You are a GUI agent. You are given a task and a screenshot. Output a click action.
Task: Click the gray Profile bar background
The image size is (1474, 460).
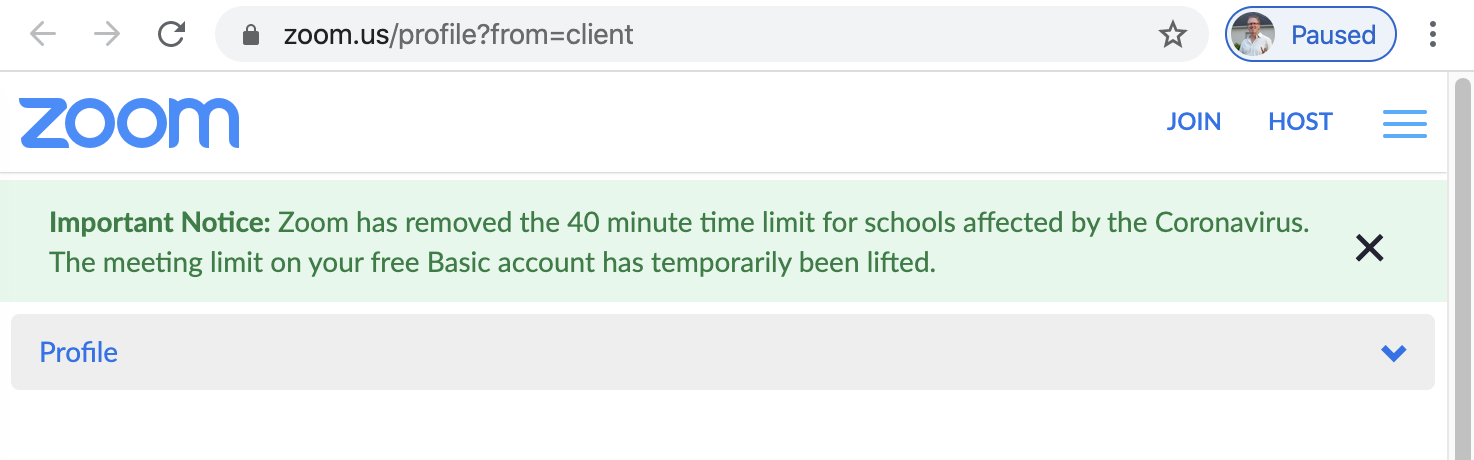click(723, 352)
